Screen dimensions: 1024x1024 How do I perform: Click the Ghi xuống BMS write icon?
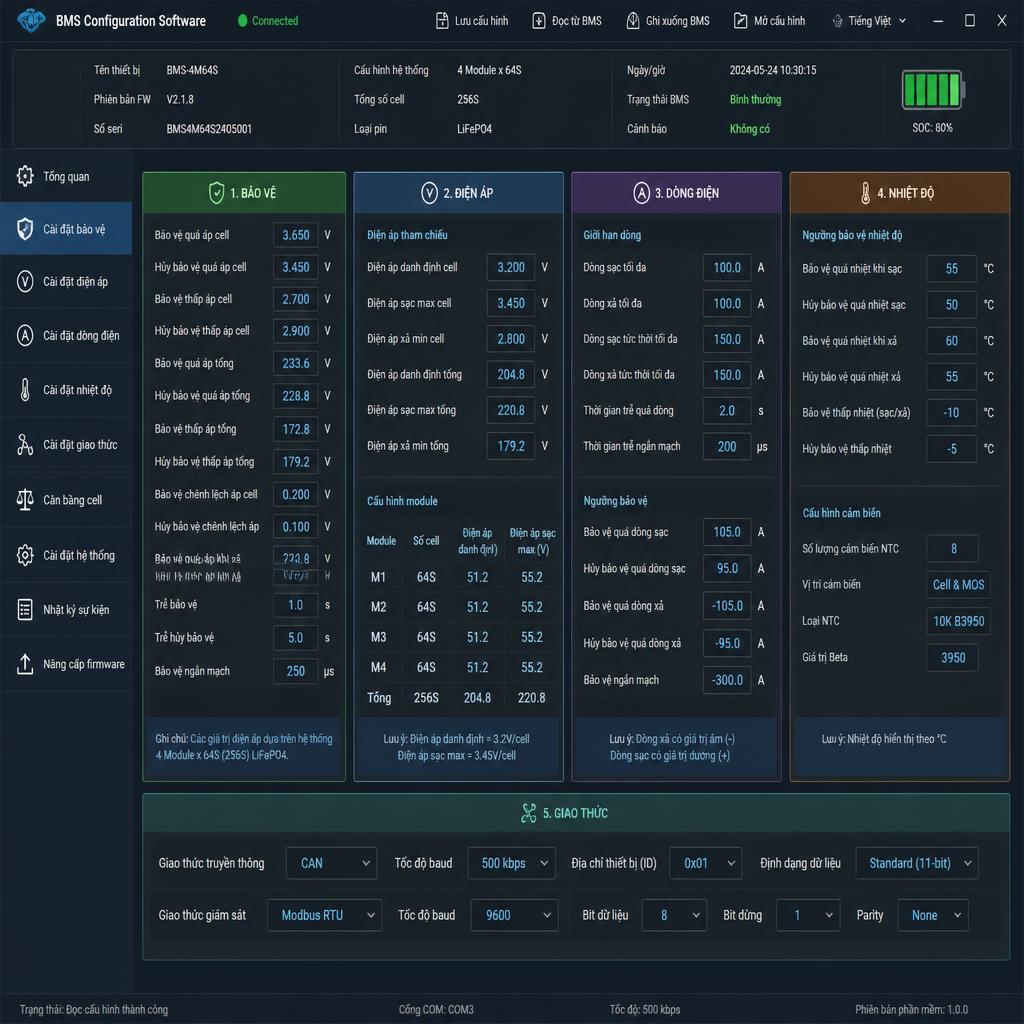pos(633,21)
